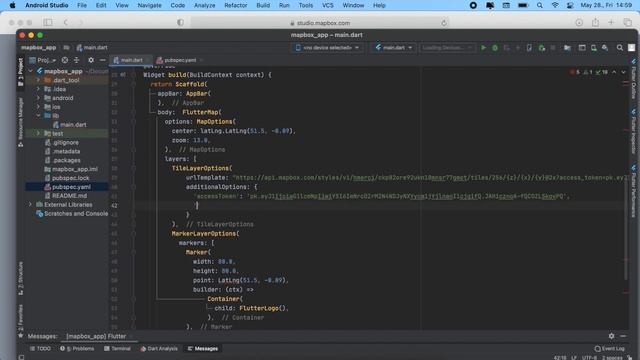Click hot reload attach icon in toolbar

541,48
